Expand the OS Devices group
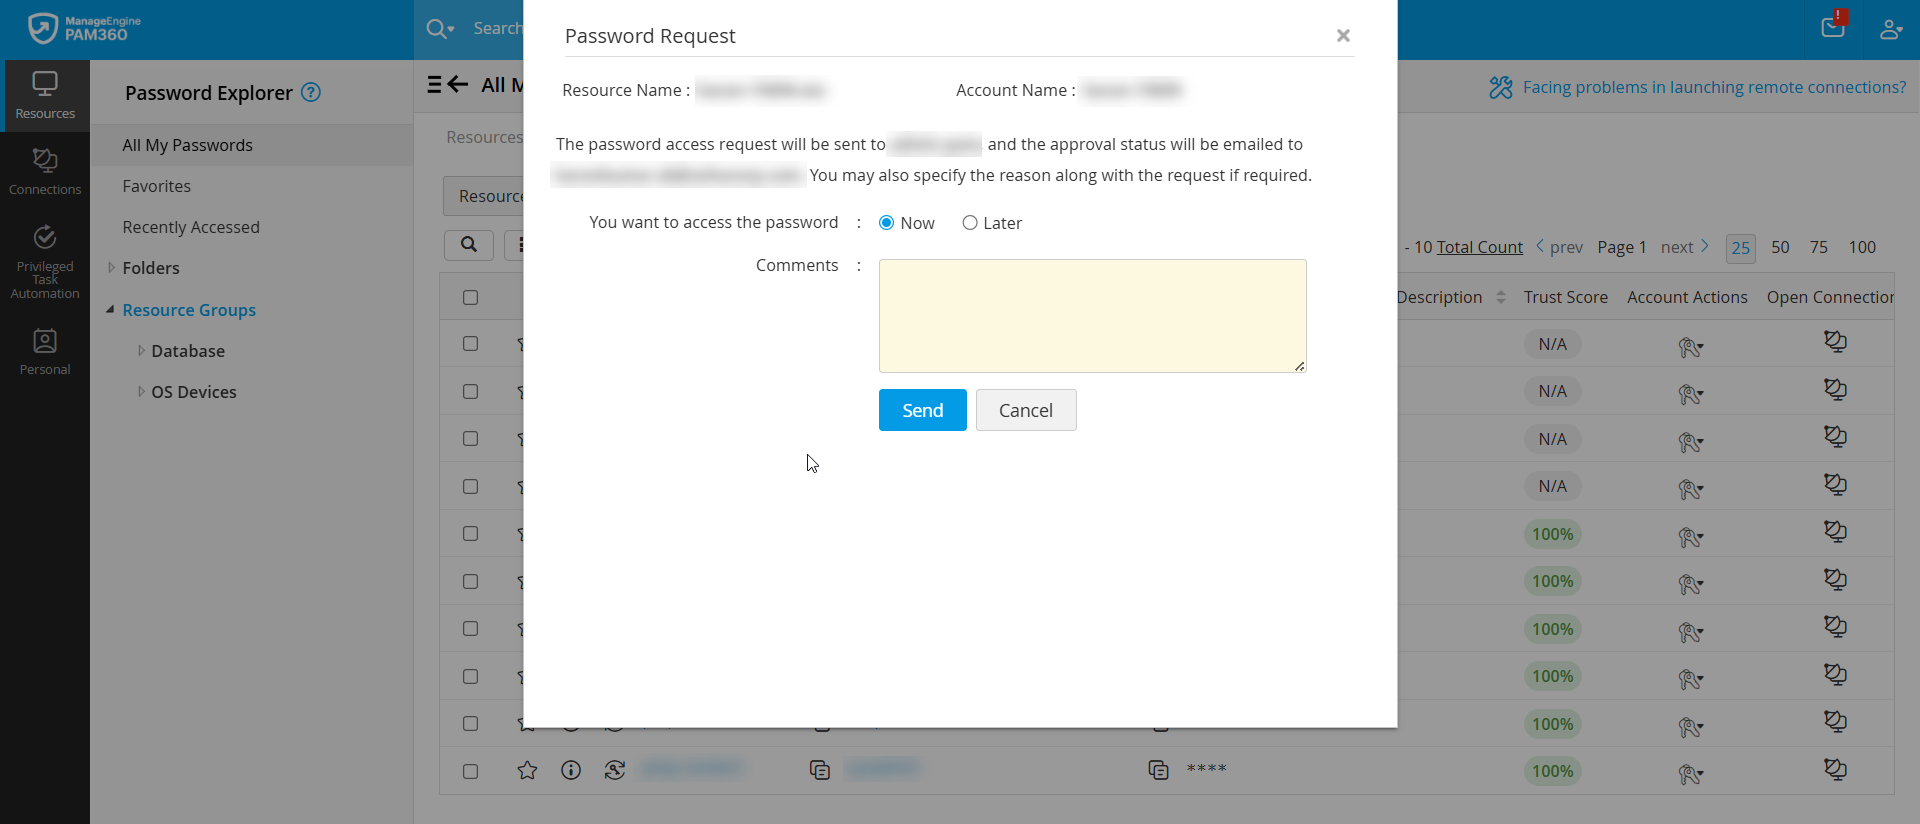 141,392
